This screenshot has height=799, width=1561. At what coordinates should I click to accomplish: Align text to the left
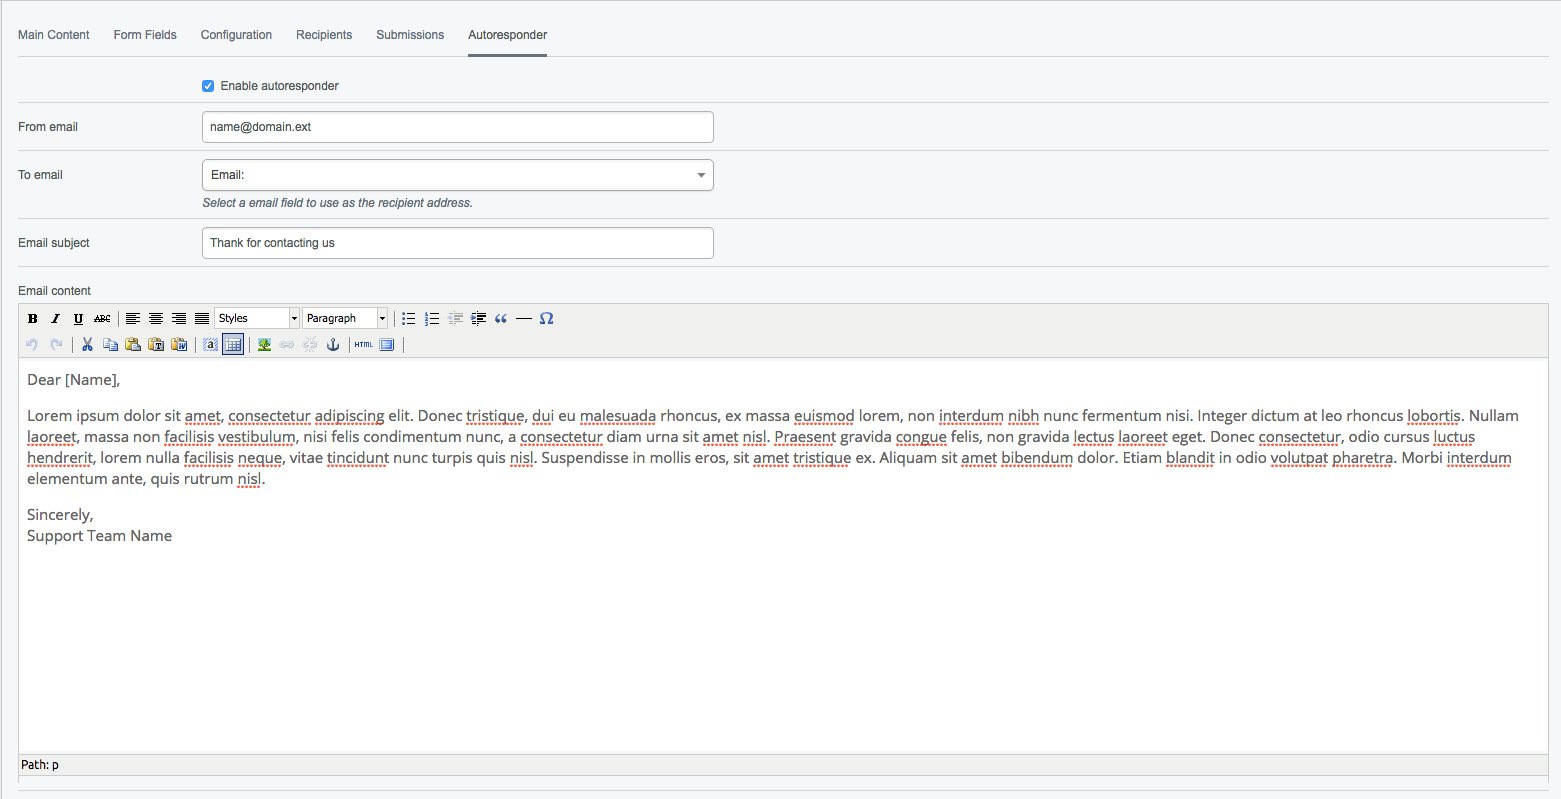(133, 319)
